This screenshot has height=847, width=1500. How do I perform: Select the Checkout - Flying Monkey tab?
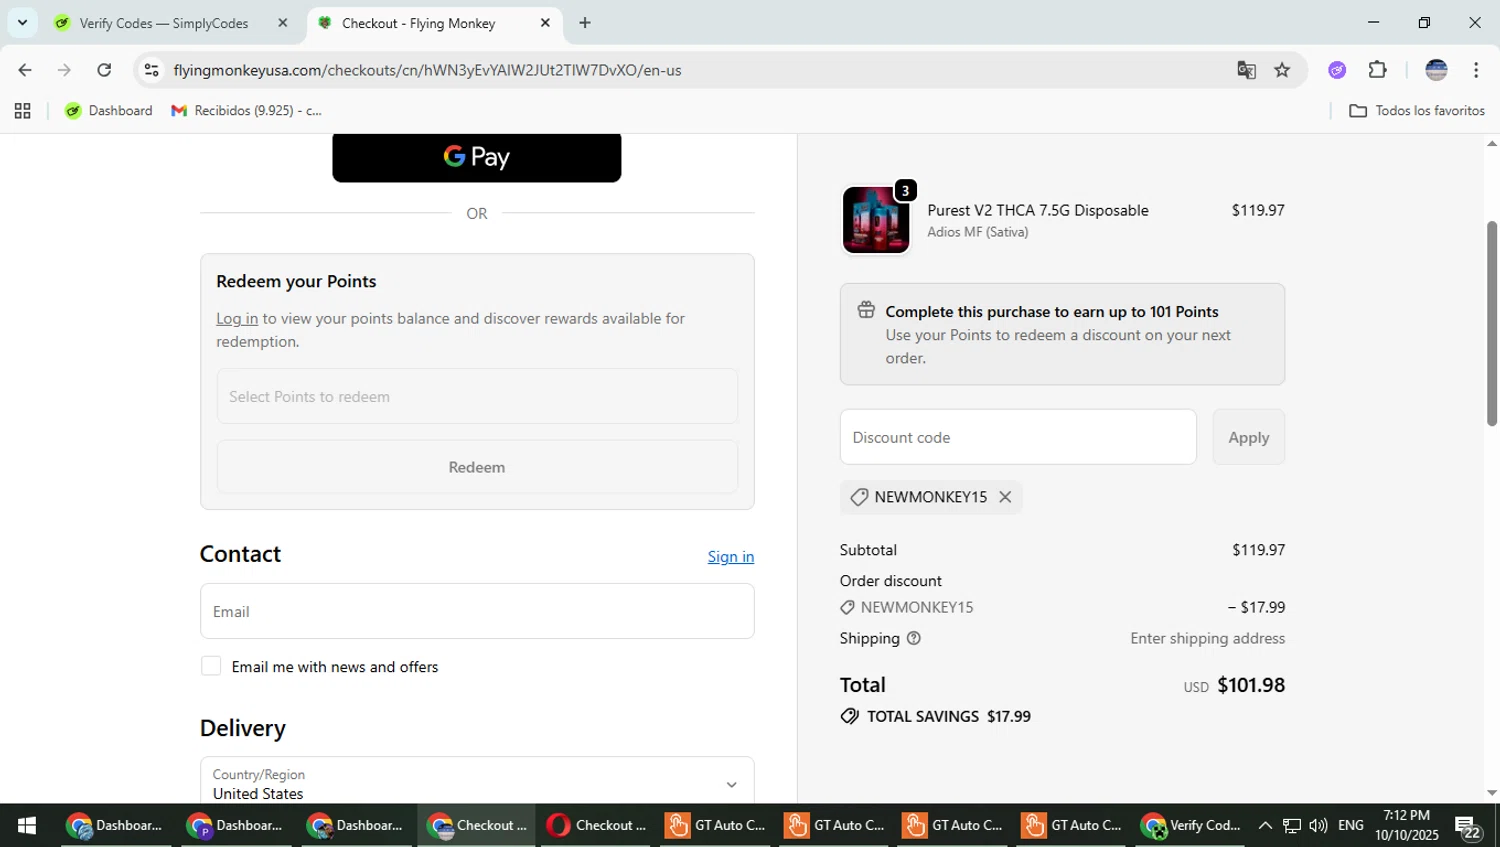tap(418, 23)
